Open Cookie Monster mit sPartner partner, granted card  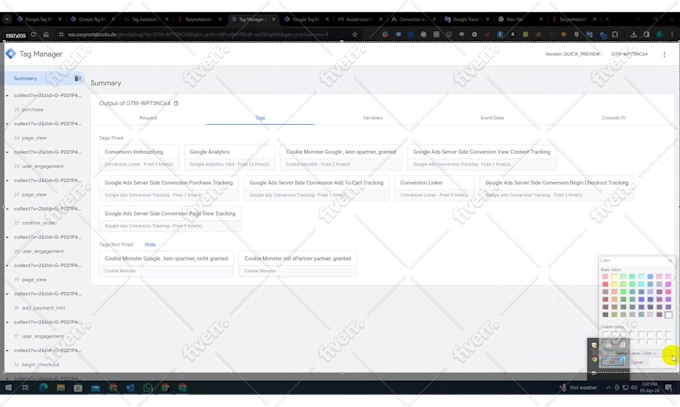pyautogui.click(x=298, y=263)
